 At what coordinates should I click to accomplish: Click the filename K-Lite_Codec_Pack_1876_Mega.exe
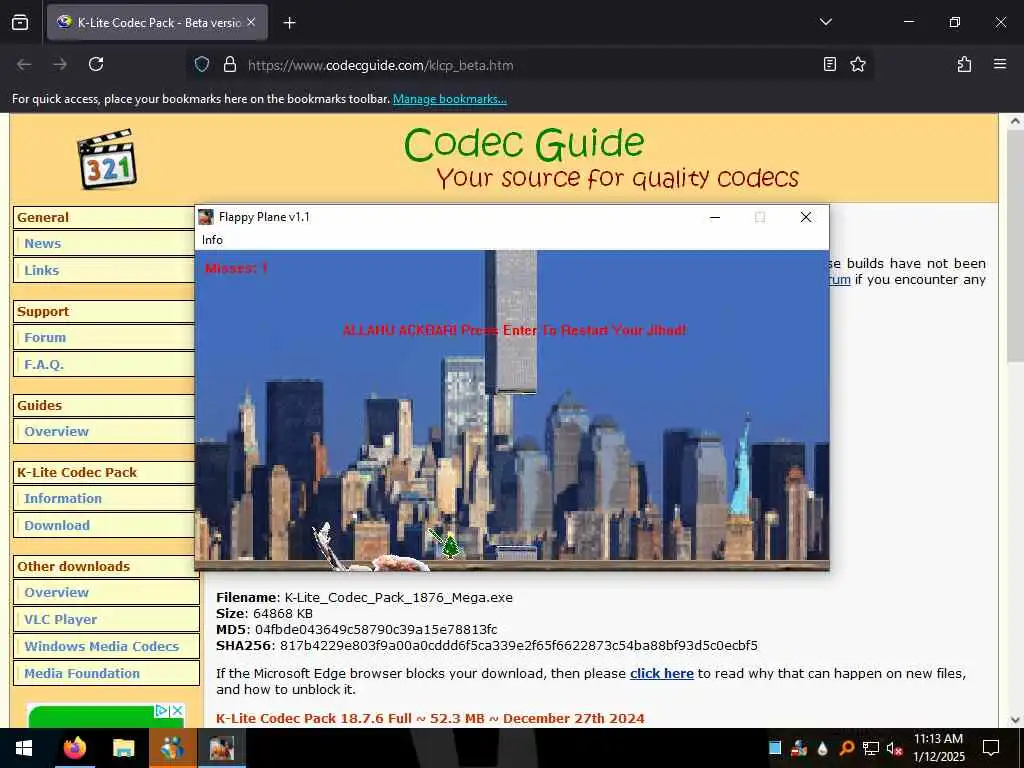click(398, 598)
